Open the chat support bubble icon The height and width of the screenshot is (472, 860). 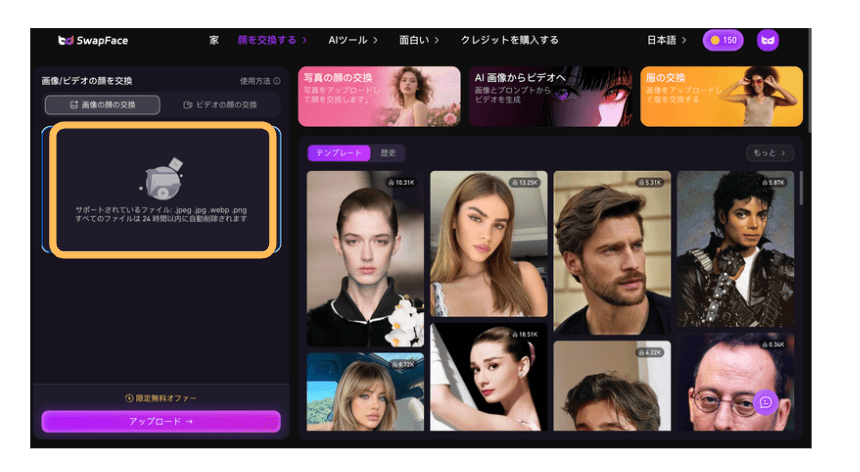(x=766, y=402)
